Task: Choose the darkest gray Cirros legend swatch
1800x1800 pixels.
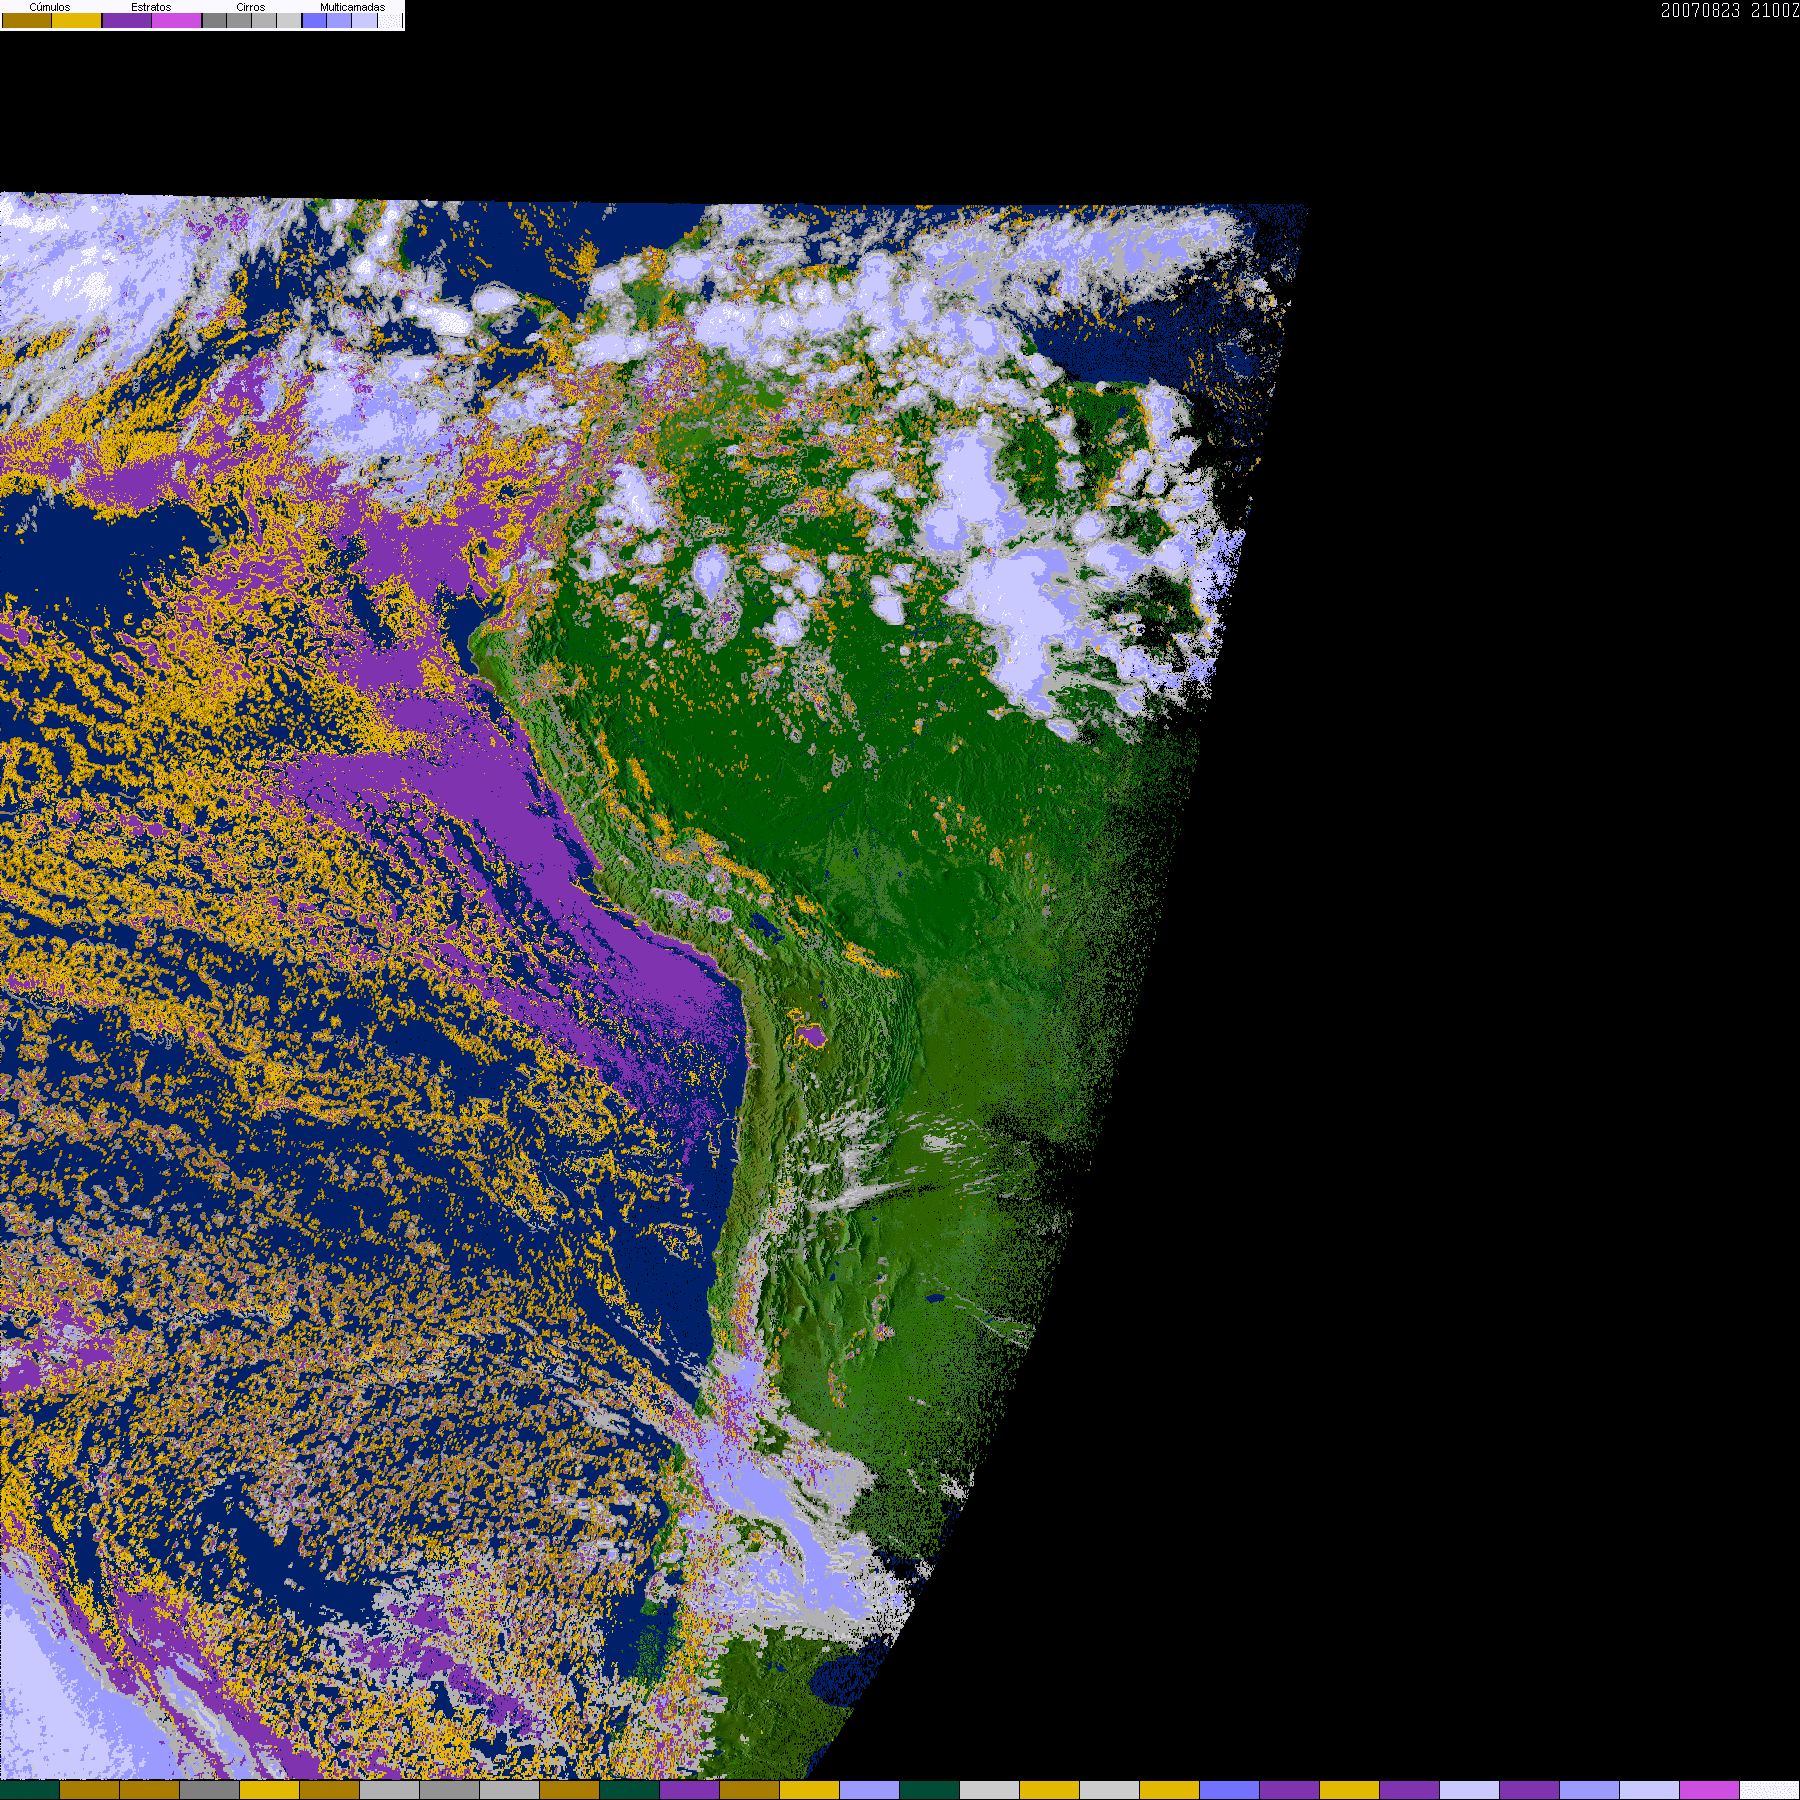Action: click(x=214, y=20)
